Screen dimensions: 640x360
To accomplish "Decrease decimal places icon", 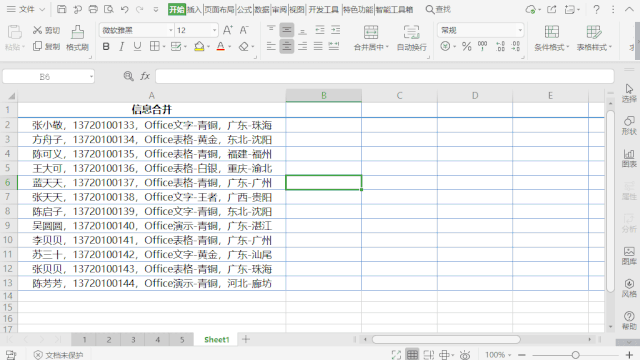I will click(516, 47).
